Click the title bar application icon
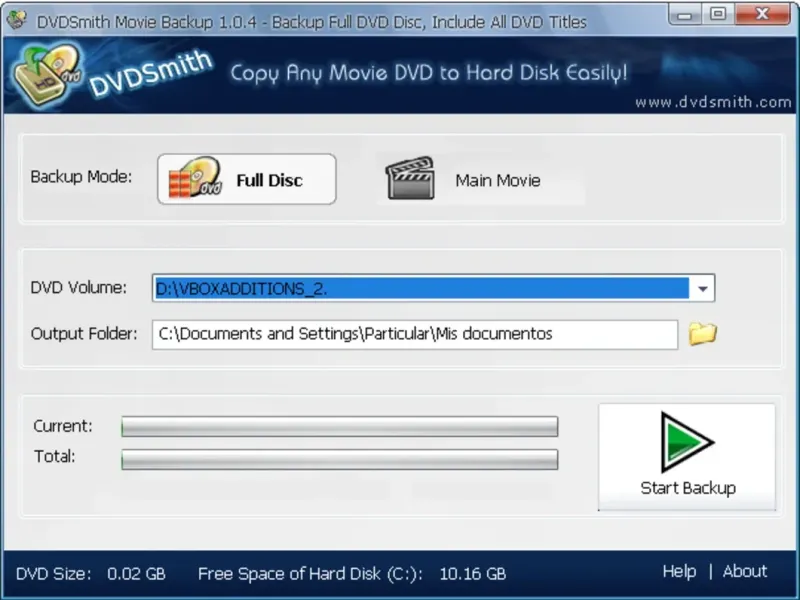This screenshot has height=600, width=800. [x=16, y=20]
